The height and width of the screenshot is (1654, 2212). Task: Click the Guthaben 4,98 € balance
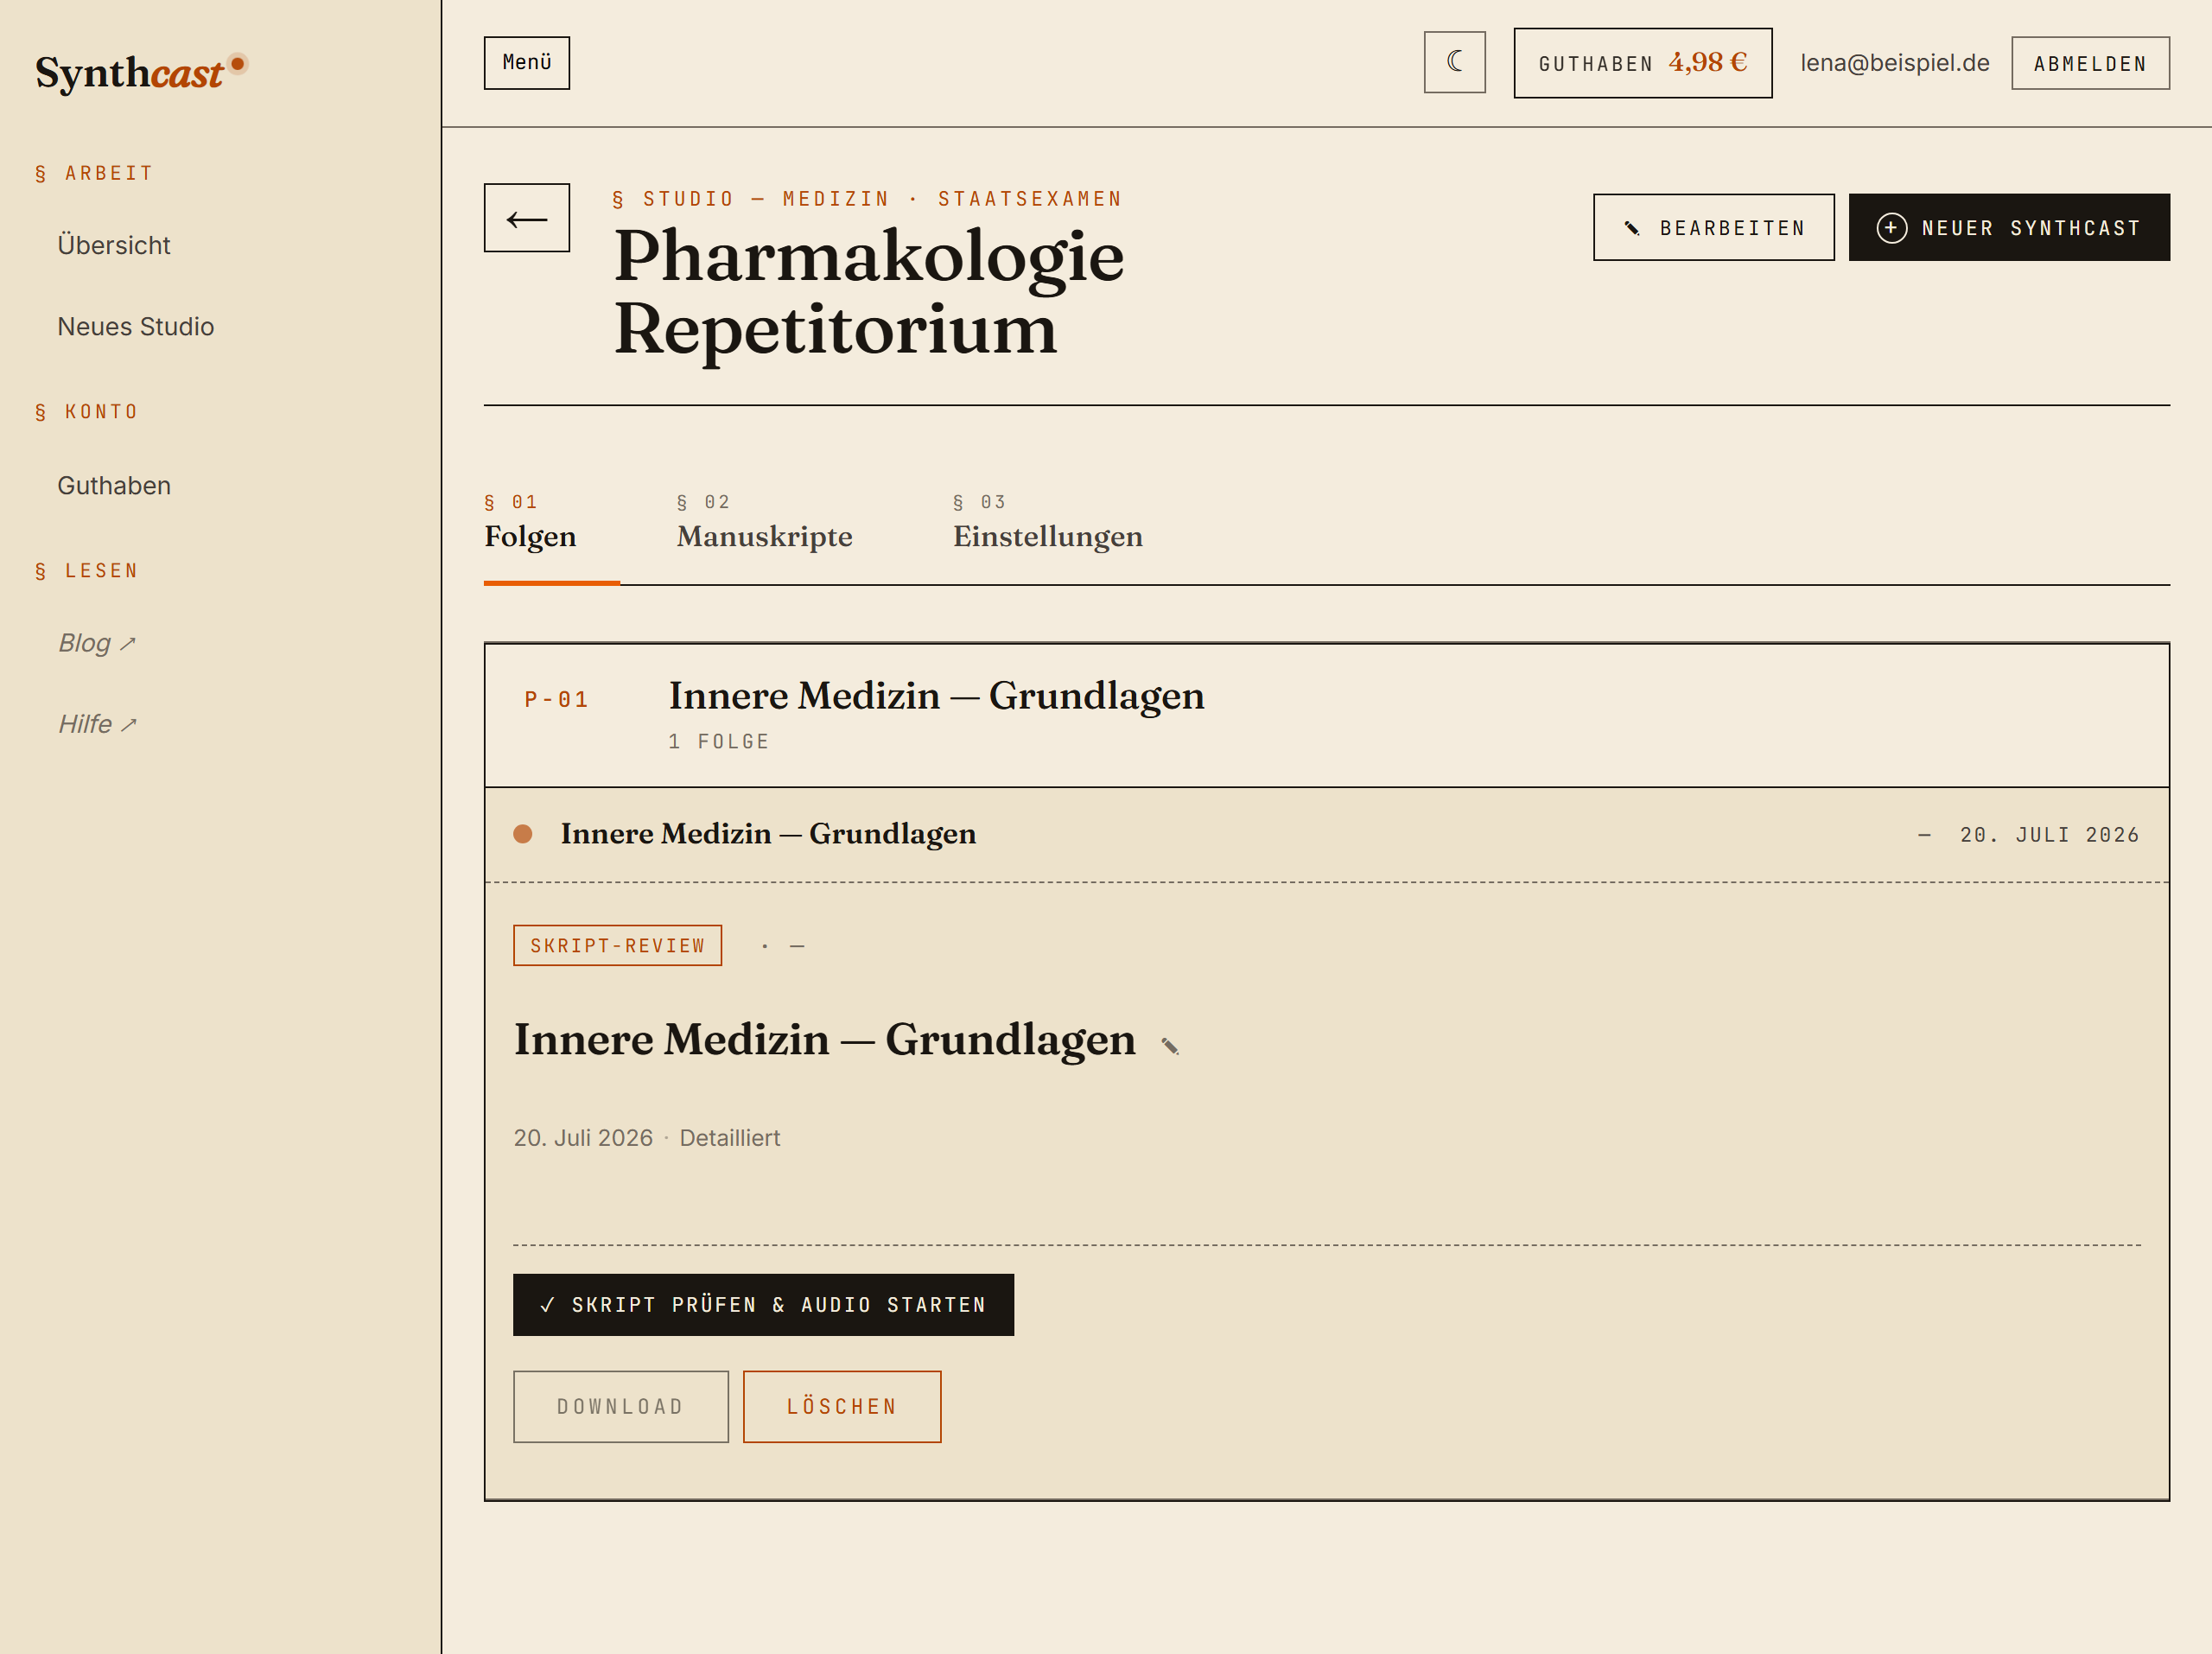1642,63
